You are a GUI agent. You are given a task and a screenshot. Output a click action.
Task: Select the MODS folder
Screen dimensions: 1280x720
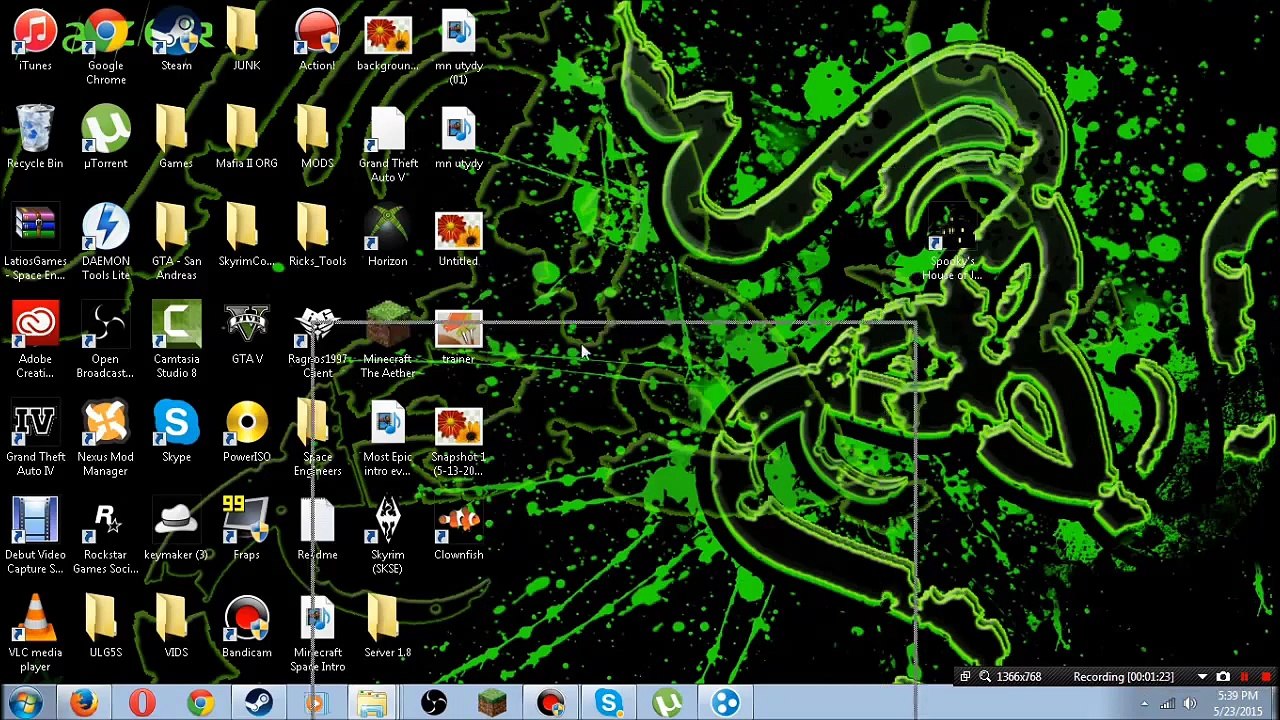coord(317,138)
